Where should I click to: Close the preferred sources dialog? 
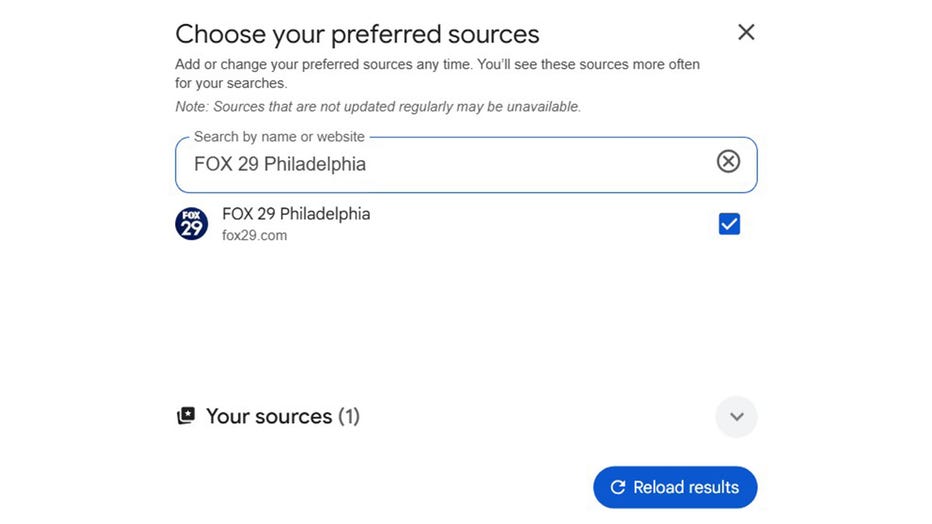[746, 32]
